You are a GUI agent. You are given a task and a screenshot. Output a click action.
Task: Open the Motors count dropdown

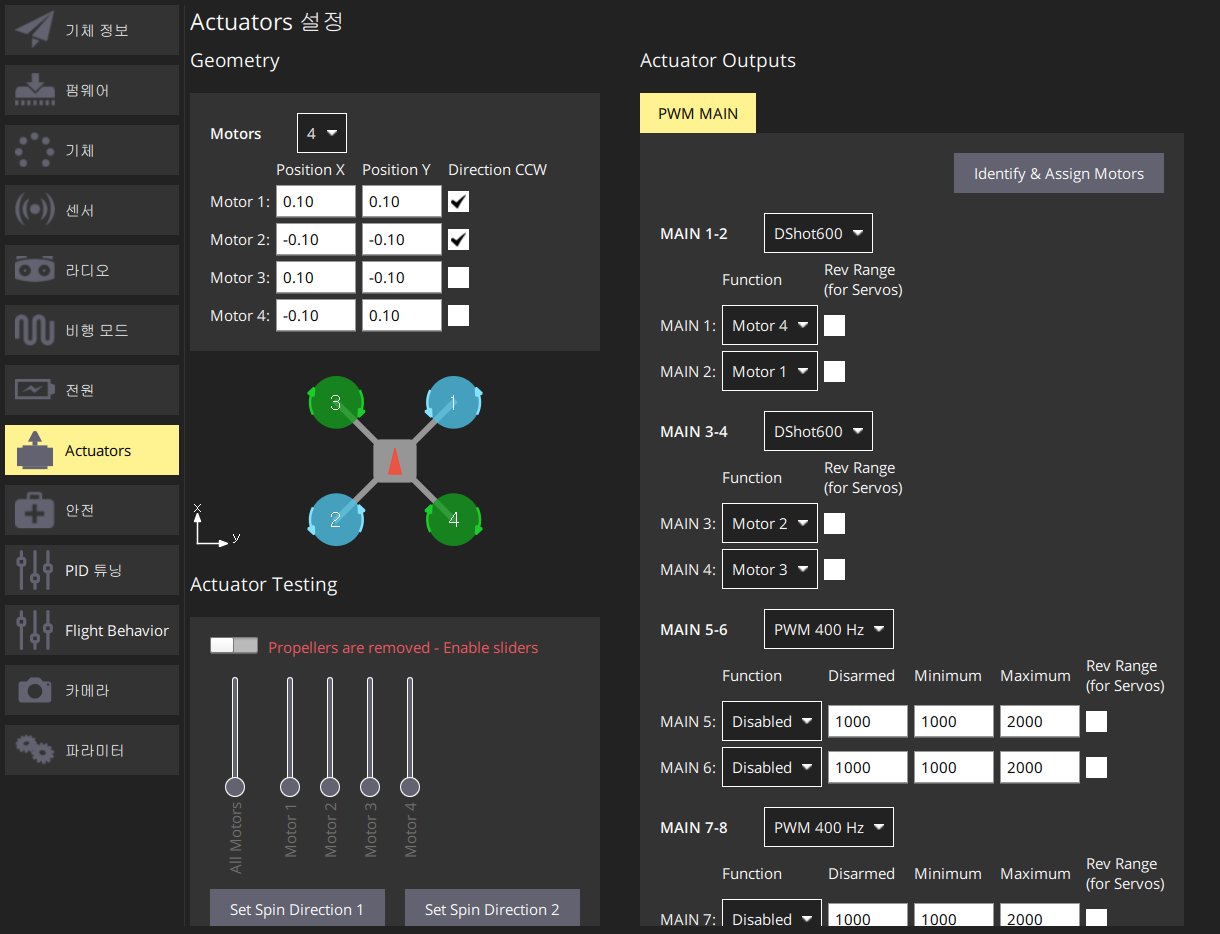[322, 133]
